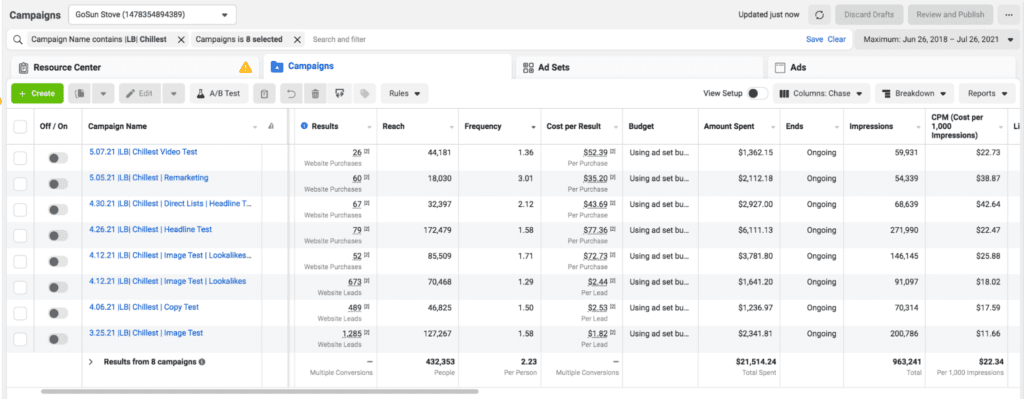The width and height of the screenshot is (1024, 399).
Task: Switch to the Ads tab
Action: coord(892,67)
